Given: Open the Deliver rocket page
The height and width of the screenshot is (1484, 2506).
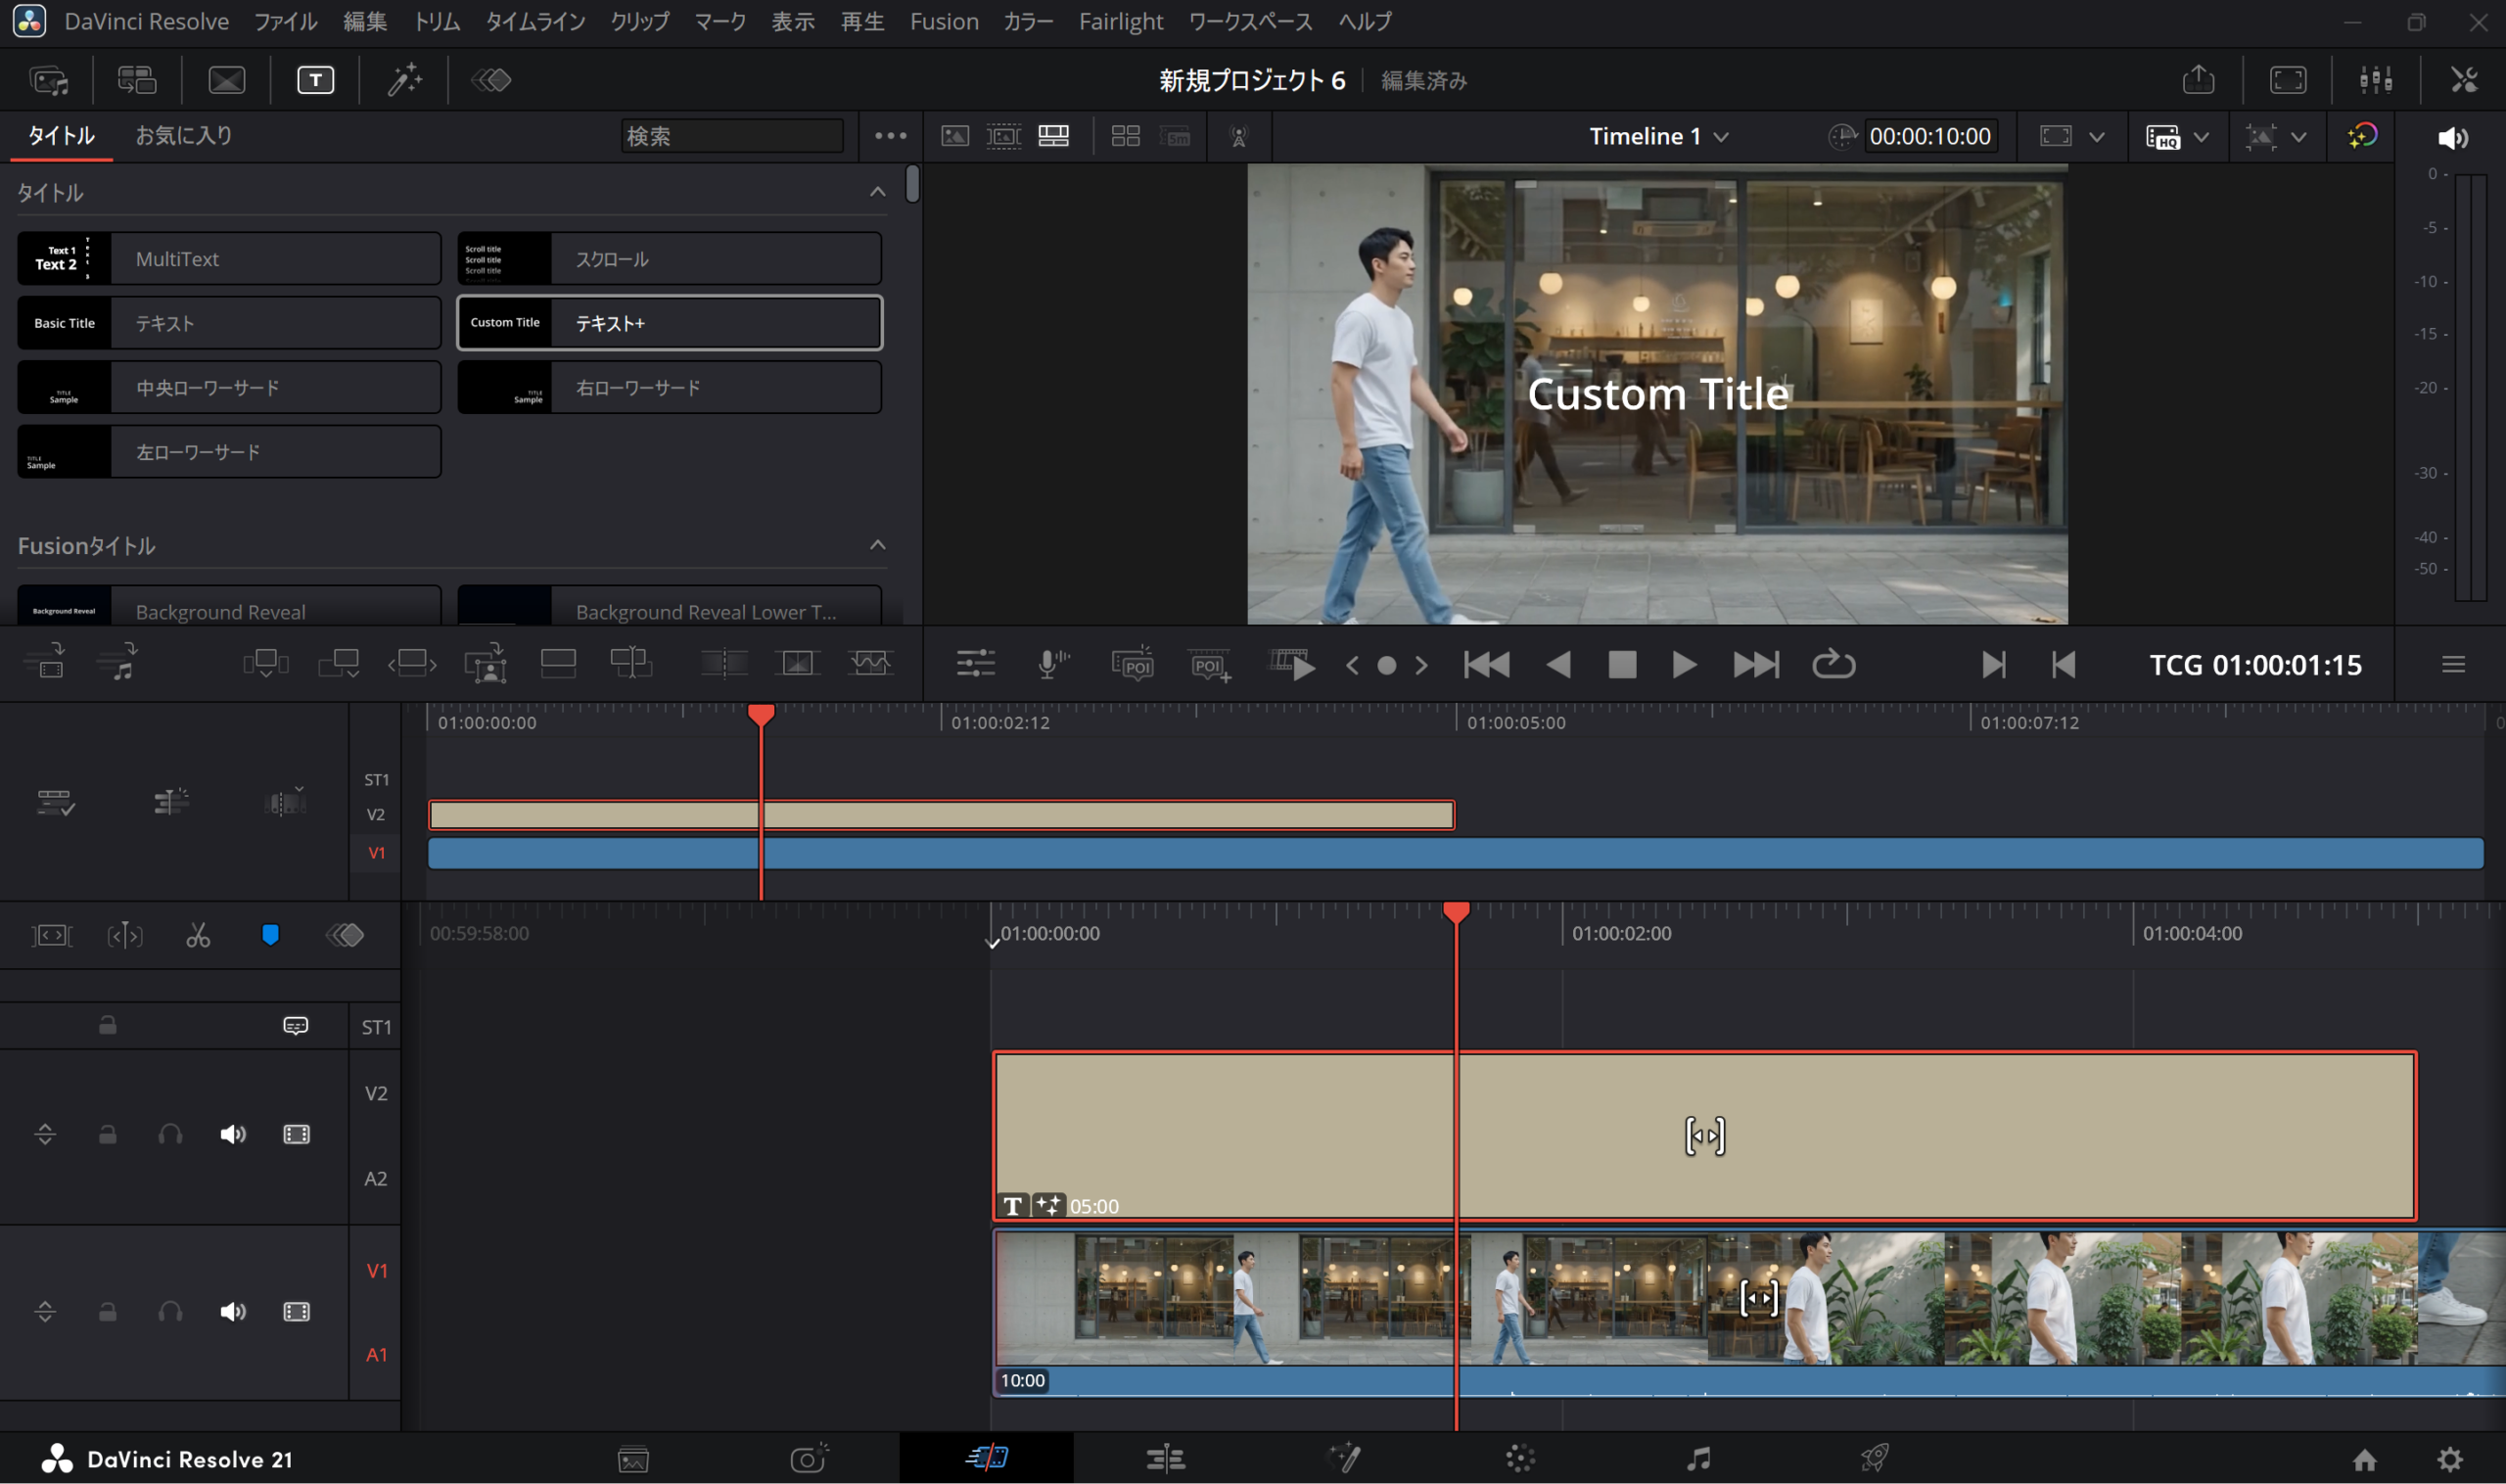Looking at the screenshot, I should [1875, 1460].
